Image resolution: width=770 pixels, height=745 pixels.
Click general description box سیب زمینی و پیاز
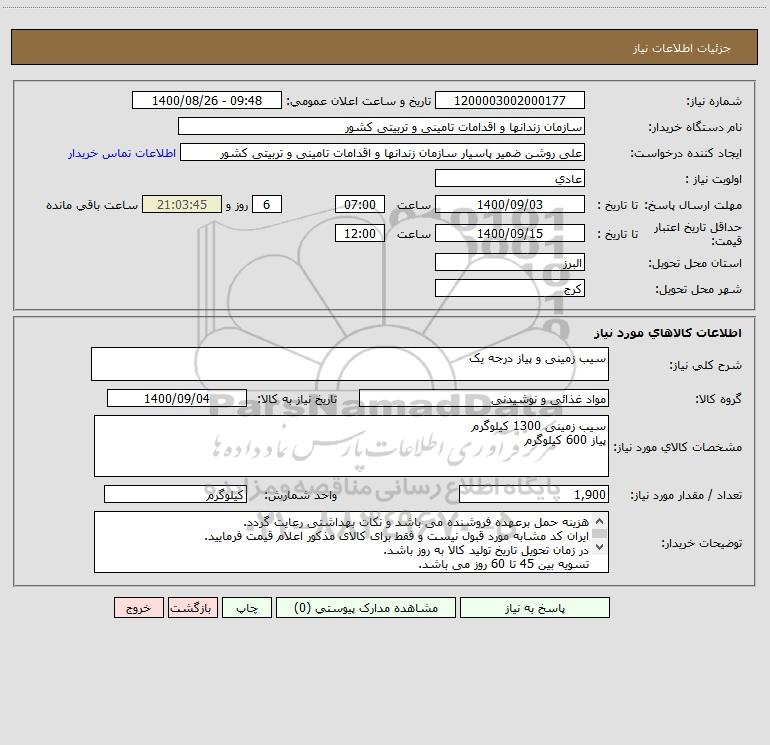[x=350, y=364]
